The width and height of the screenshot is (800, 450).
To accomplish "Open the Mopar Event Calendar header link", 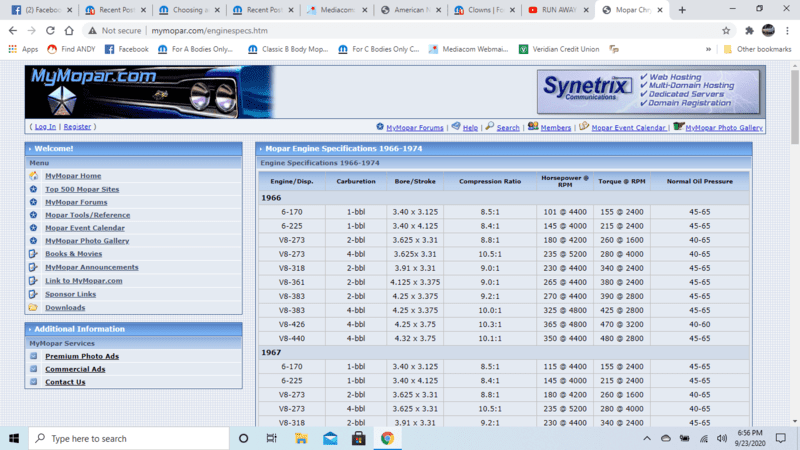I will [628, 128].
